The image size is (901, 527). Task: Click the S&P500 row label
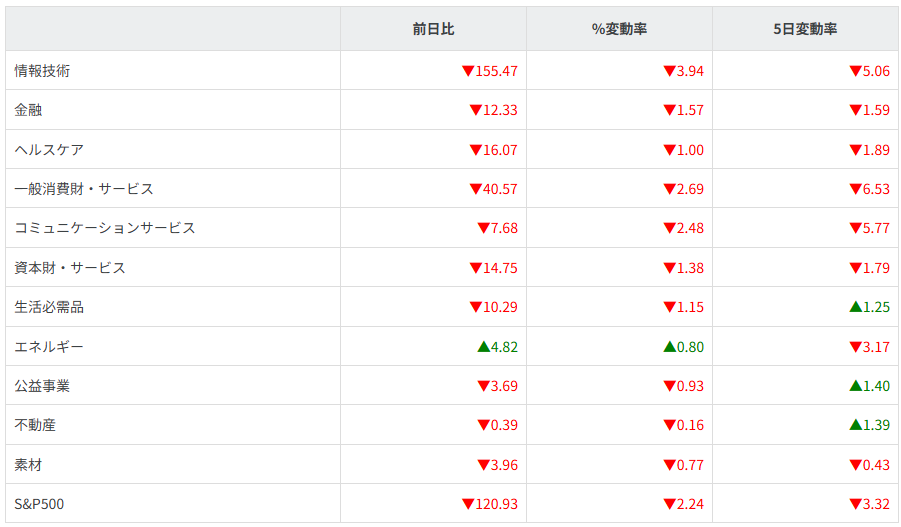click(39, 504)
